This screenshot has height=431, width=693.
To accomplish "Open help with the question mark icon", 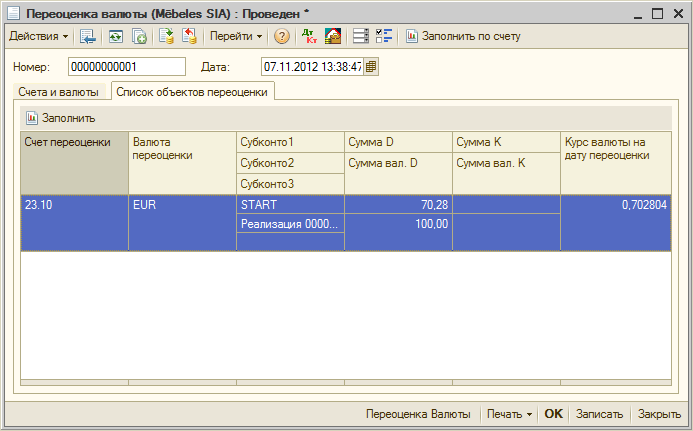I will coord(282,36).
